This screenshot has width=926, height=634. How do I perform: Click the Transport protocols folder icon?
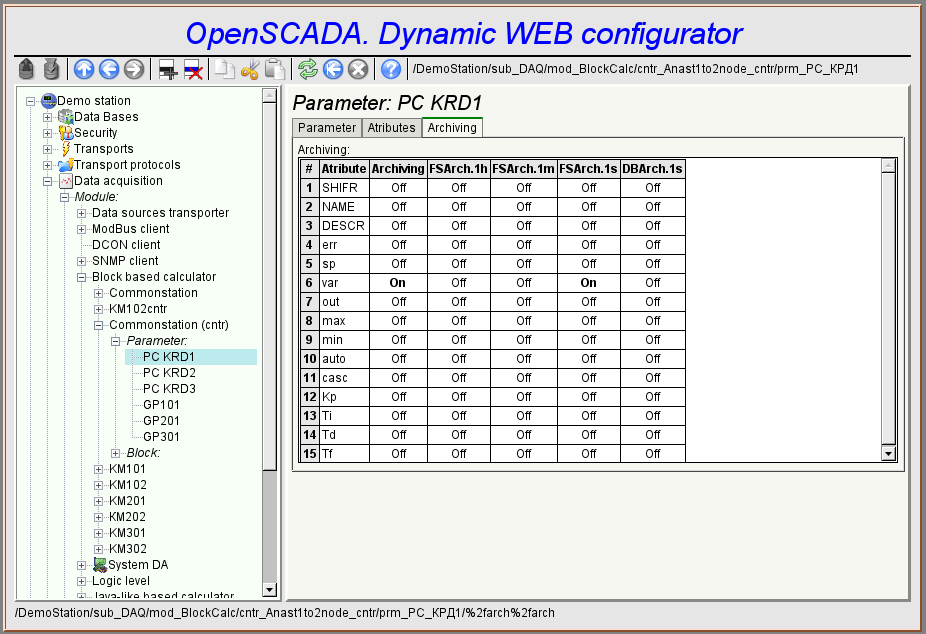coord(66,165)
